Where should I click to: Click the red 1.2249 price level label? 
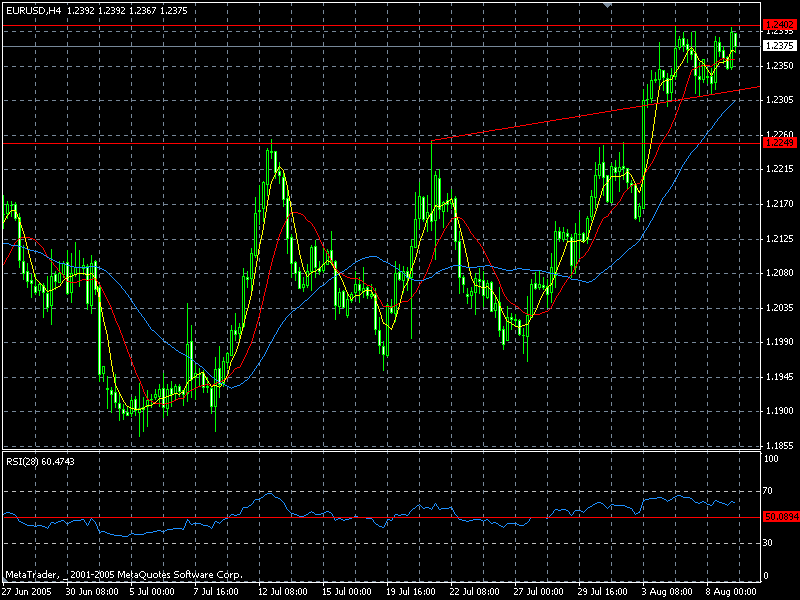(780, 143)
